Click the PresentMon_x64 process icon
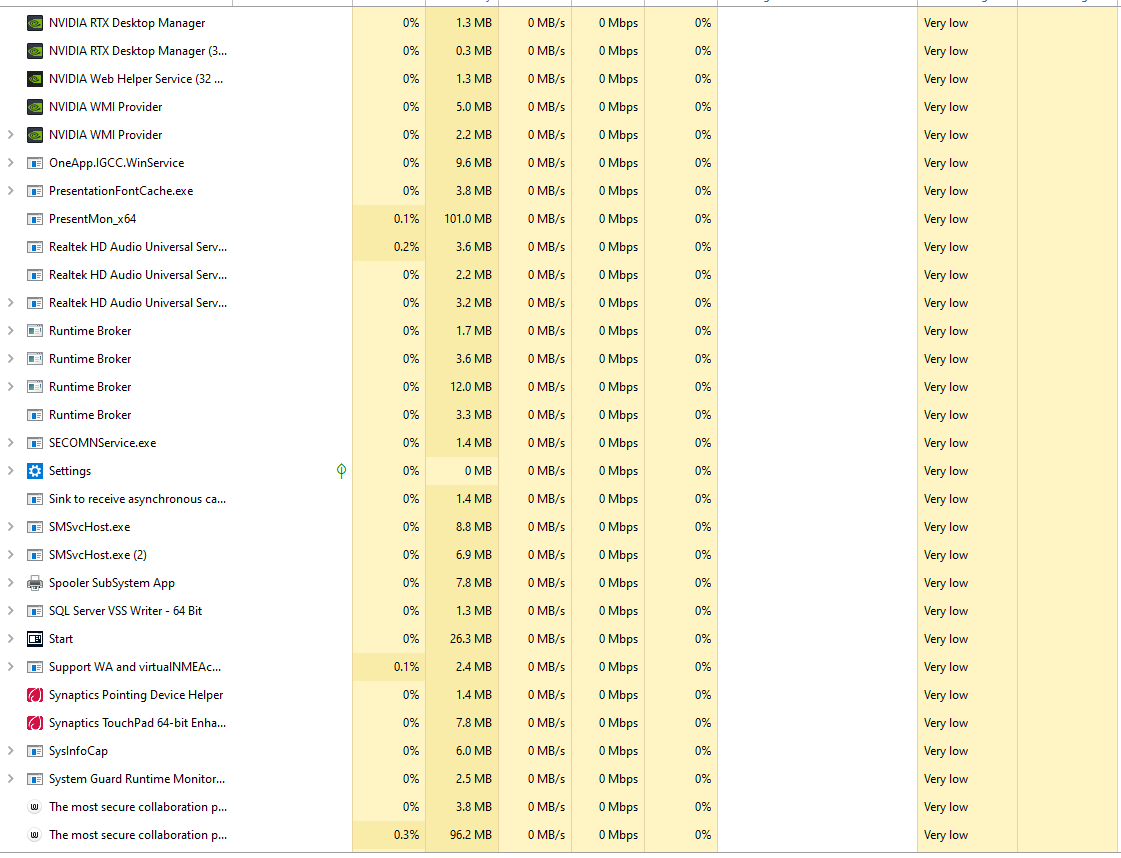1121x858 pixels. [x=35, y=219]
